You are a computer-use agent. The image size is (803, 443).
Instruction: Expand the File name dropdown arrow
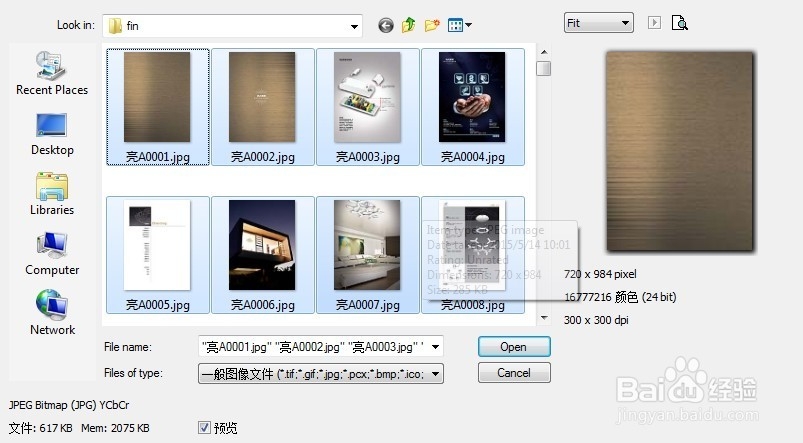(x=435, y=347)
